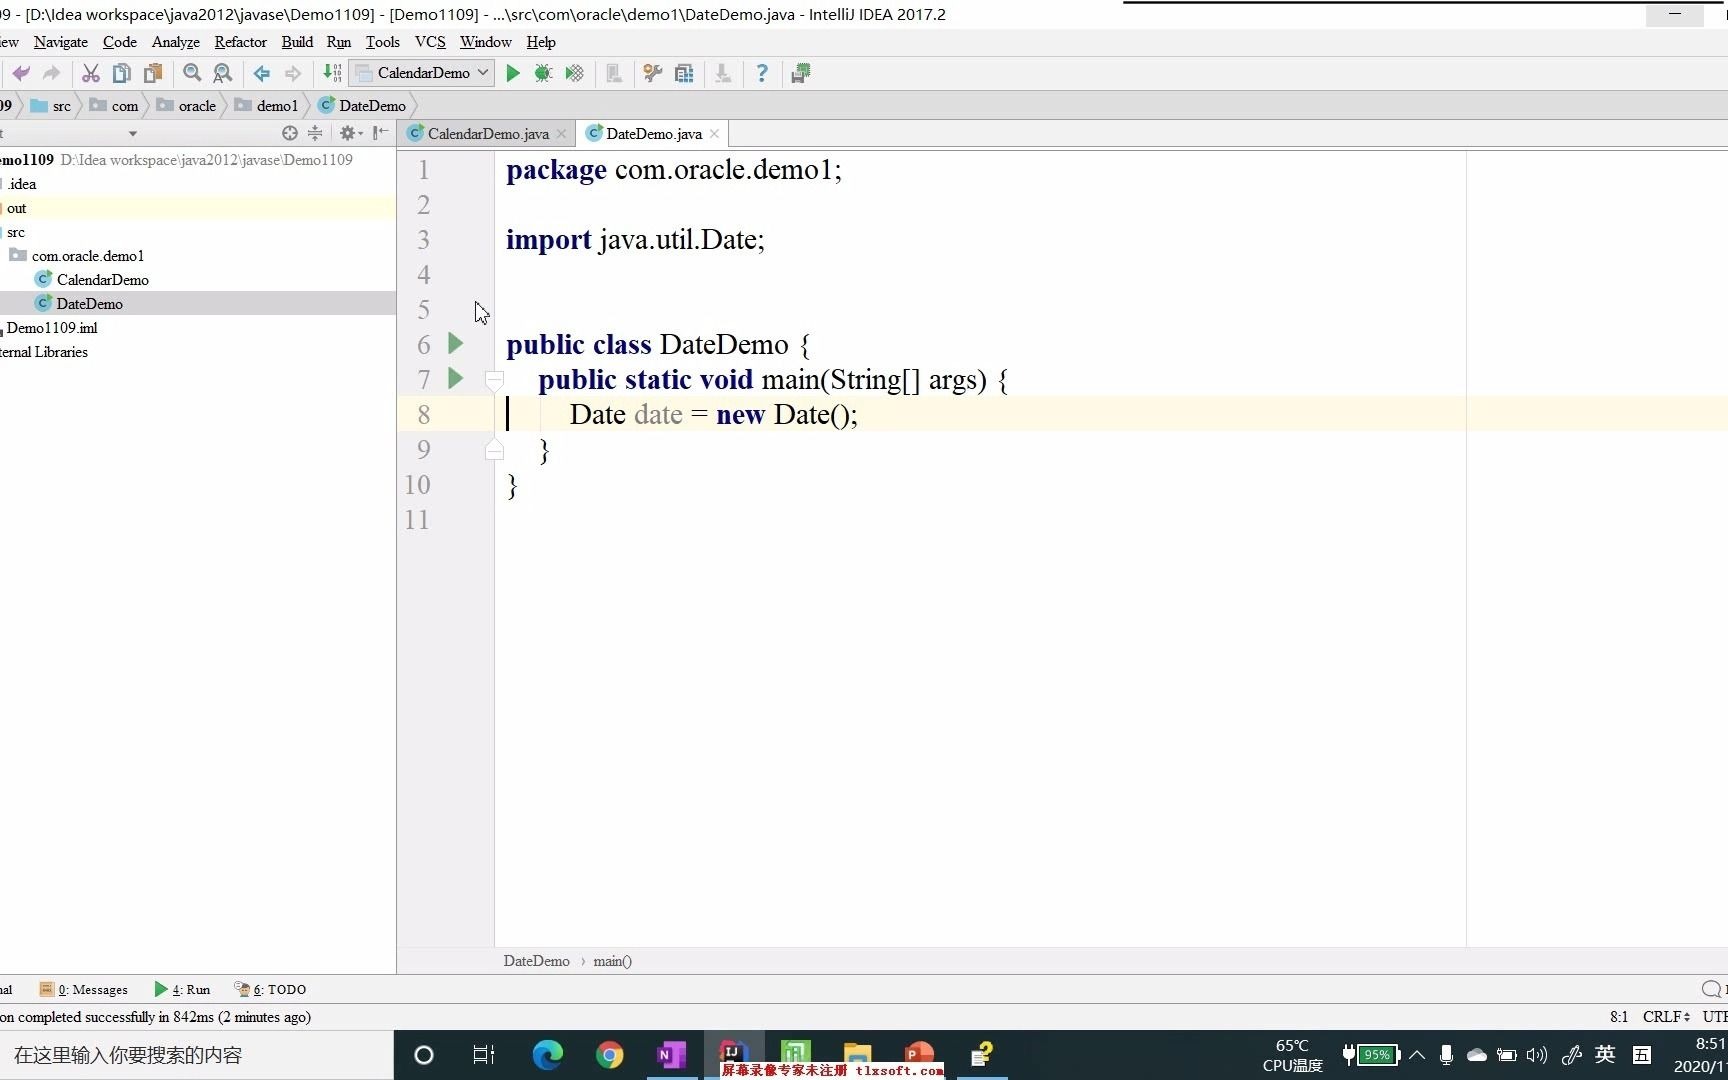Open the Analyze menu

pyautogui.click(x=176, y=42)
